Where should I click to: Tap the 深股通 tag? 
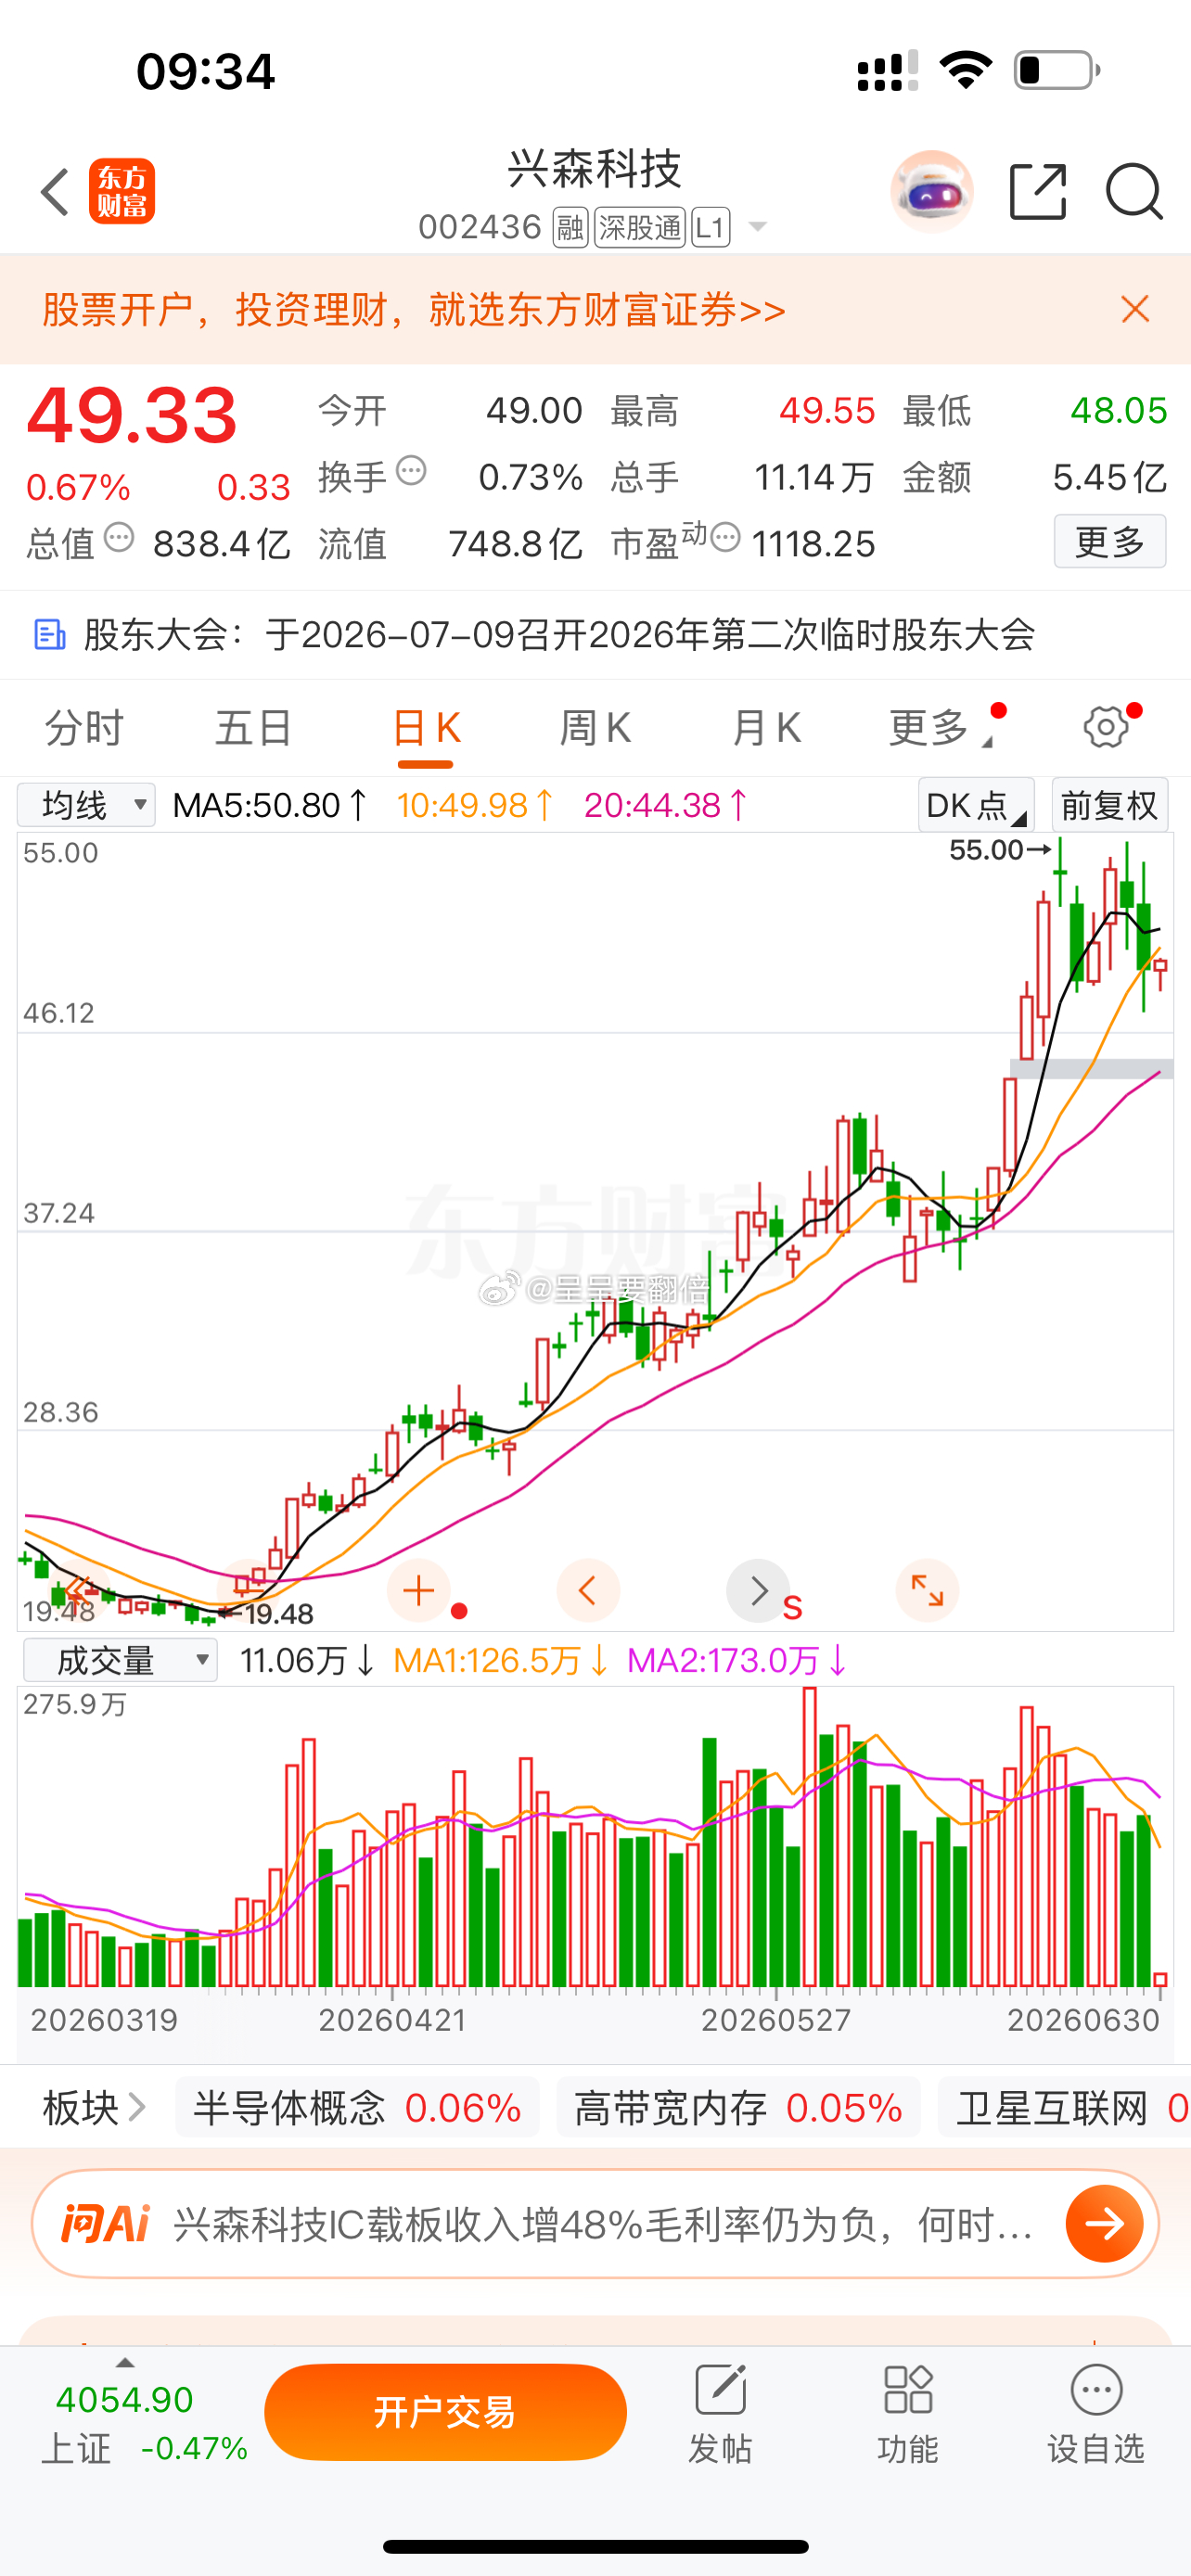click(640, 228)
